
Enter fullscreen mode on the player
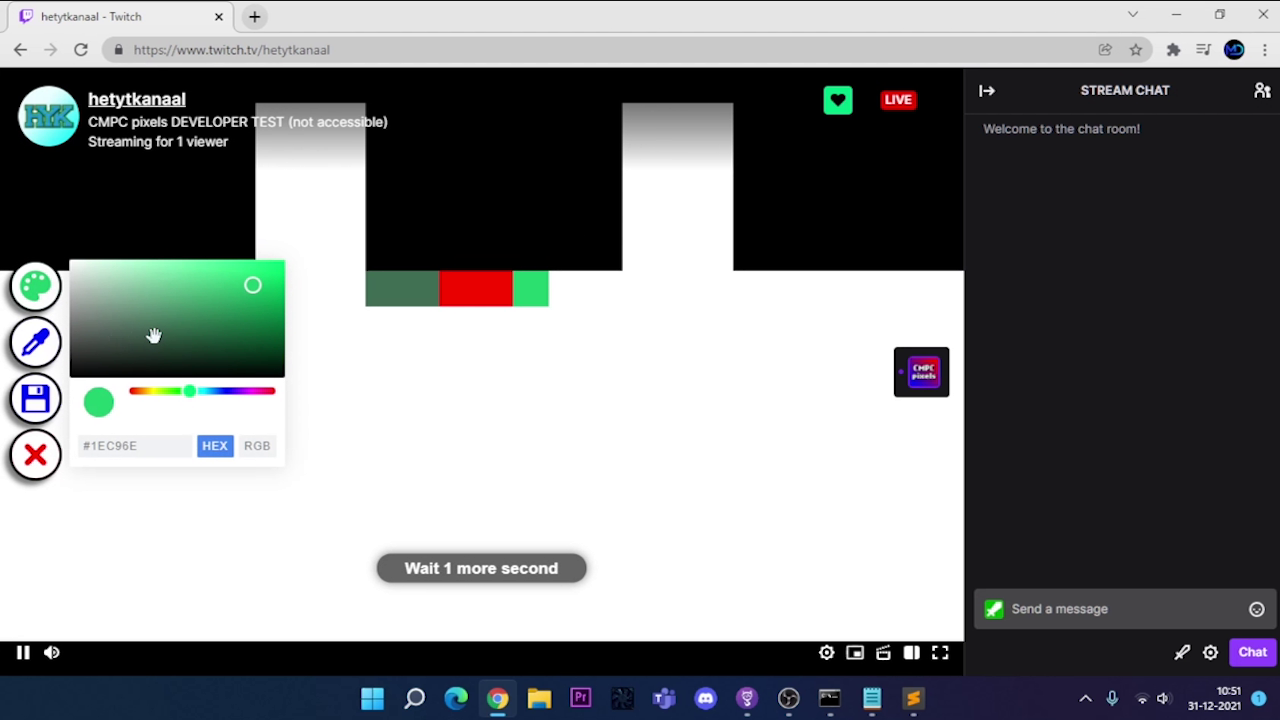tap(940, 653)
